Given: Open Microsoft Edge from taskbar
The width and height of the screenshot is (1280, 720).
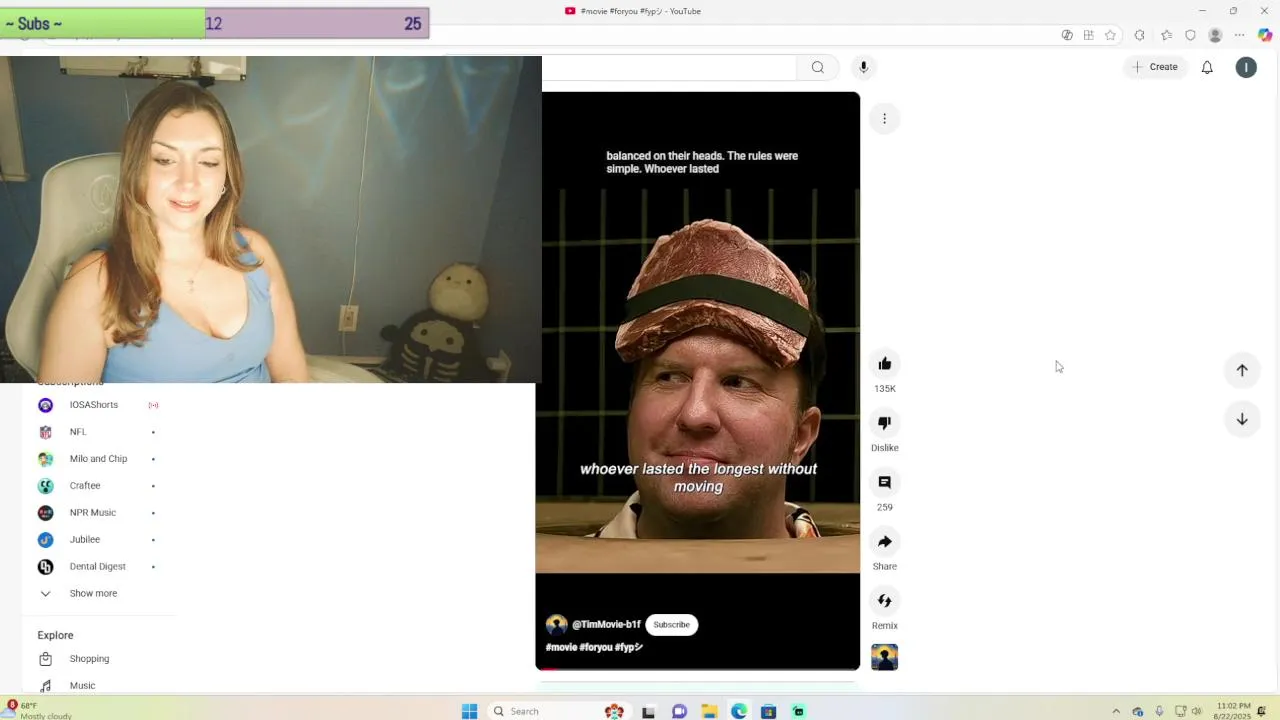Looking at the screenshot, I should [739, 711].
